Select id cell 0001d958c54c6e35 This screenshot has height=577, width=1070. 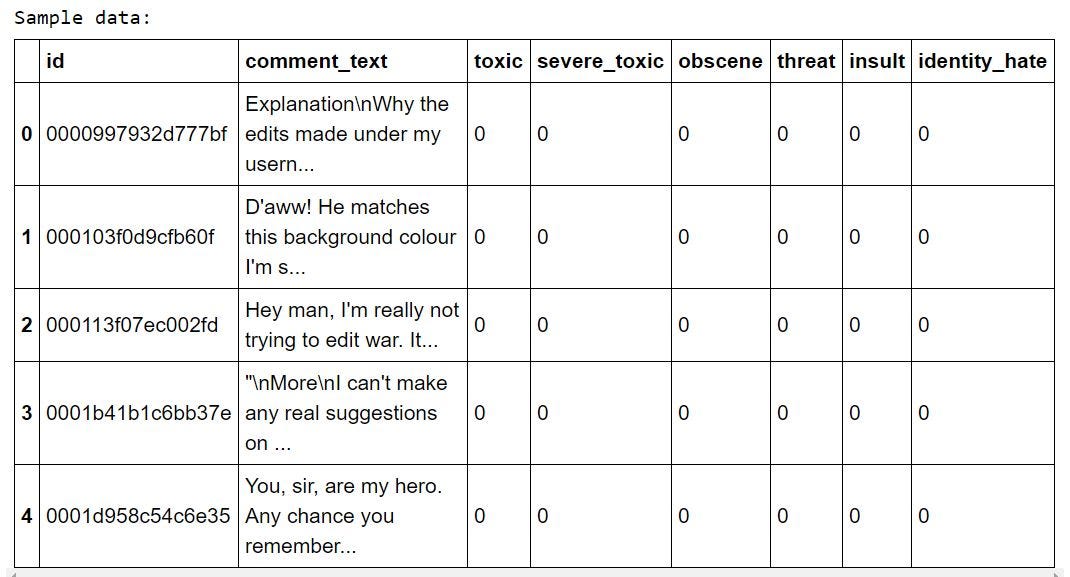point(138,516)
